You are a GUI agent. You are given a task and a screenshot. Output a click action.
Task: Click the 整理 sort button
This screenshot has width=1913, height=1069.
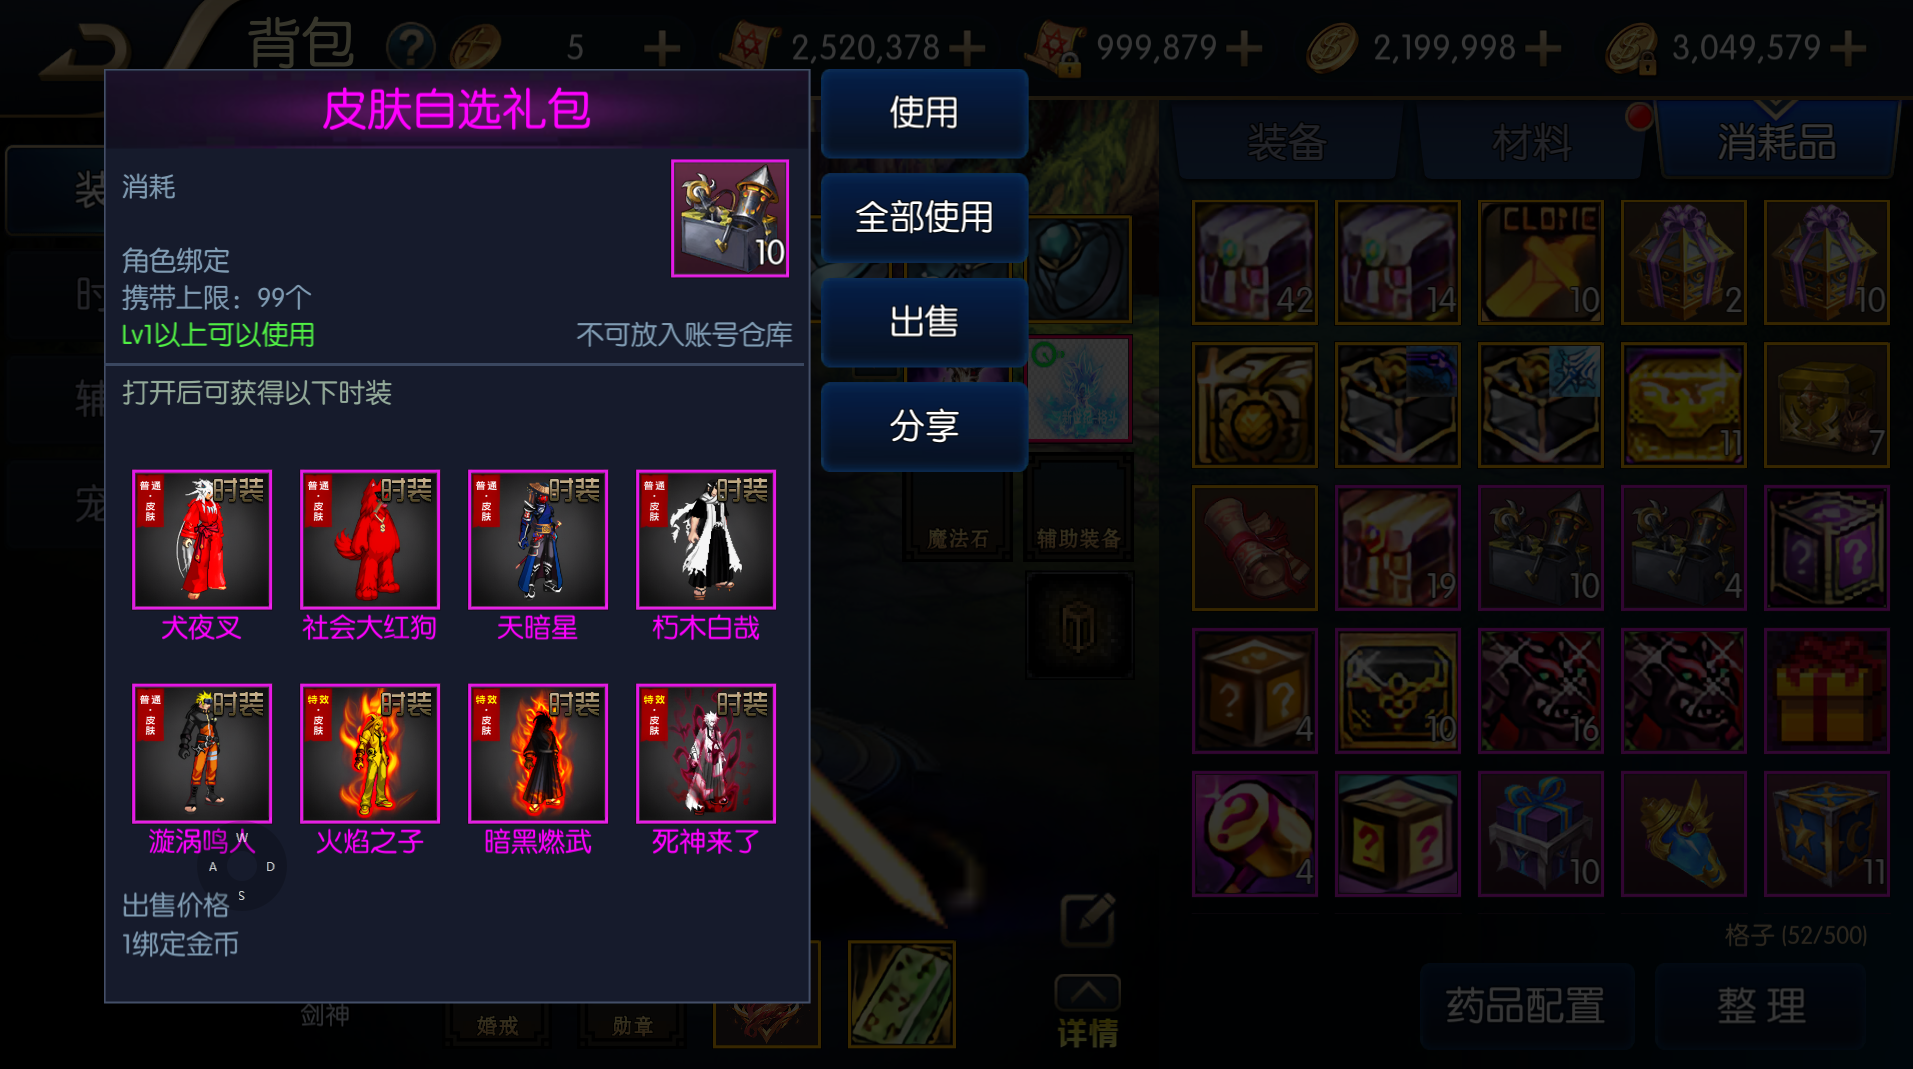pos(1761,1006)
